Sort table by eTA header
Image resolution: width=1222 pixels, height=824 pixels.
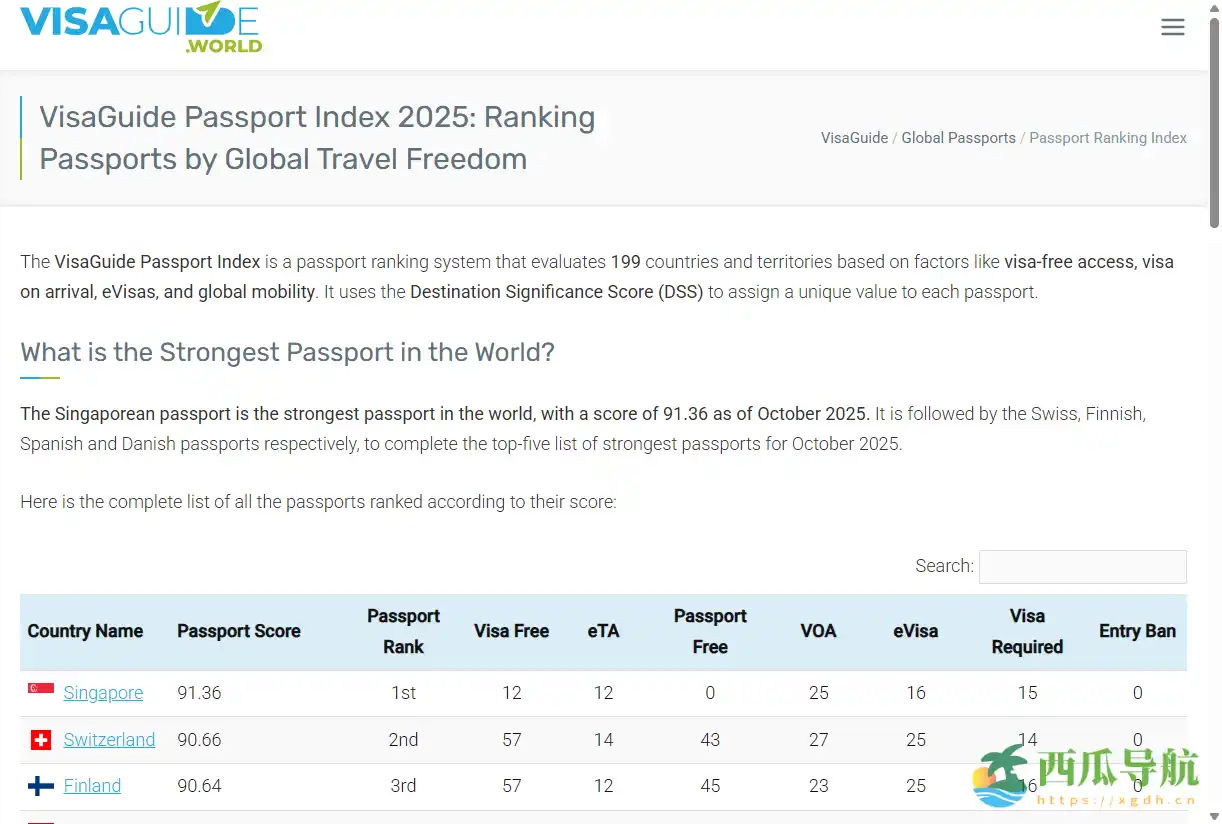603,631
